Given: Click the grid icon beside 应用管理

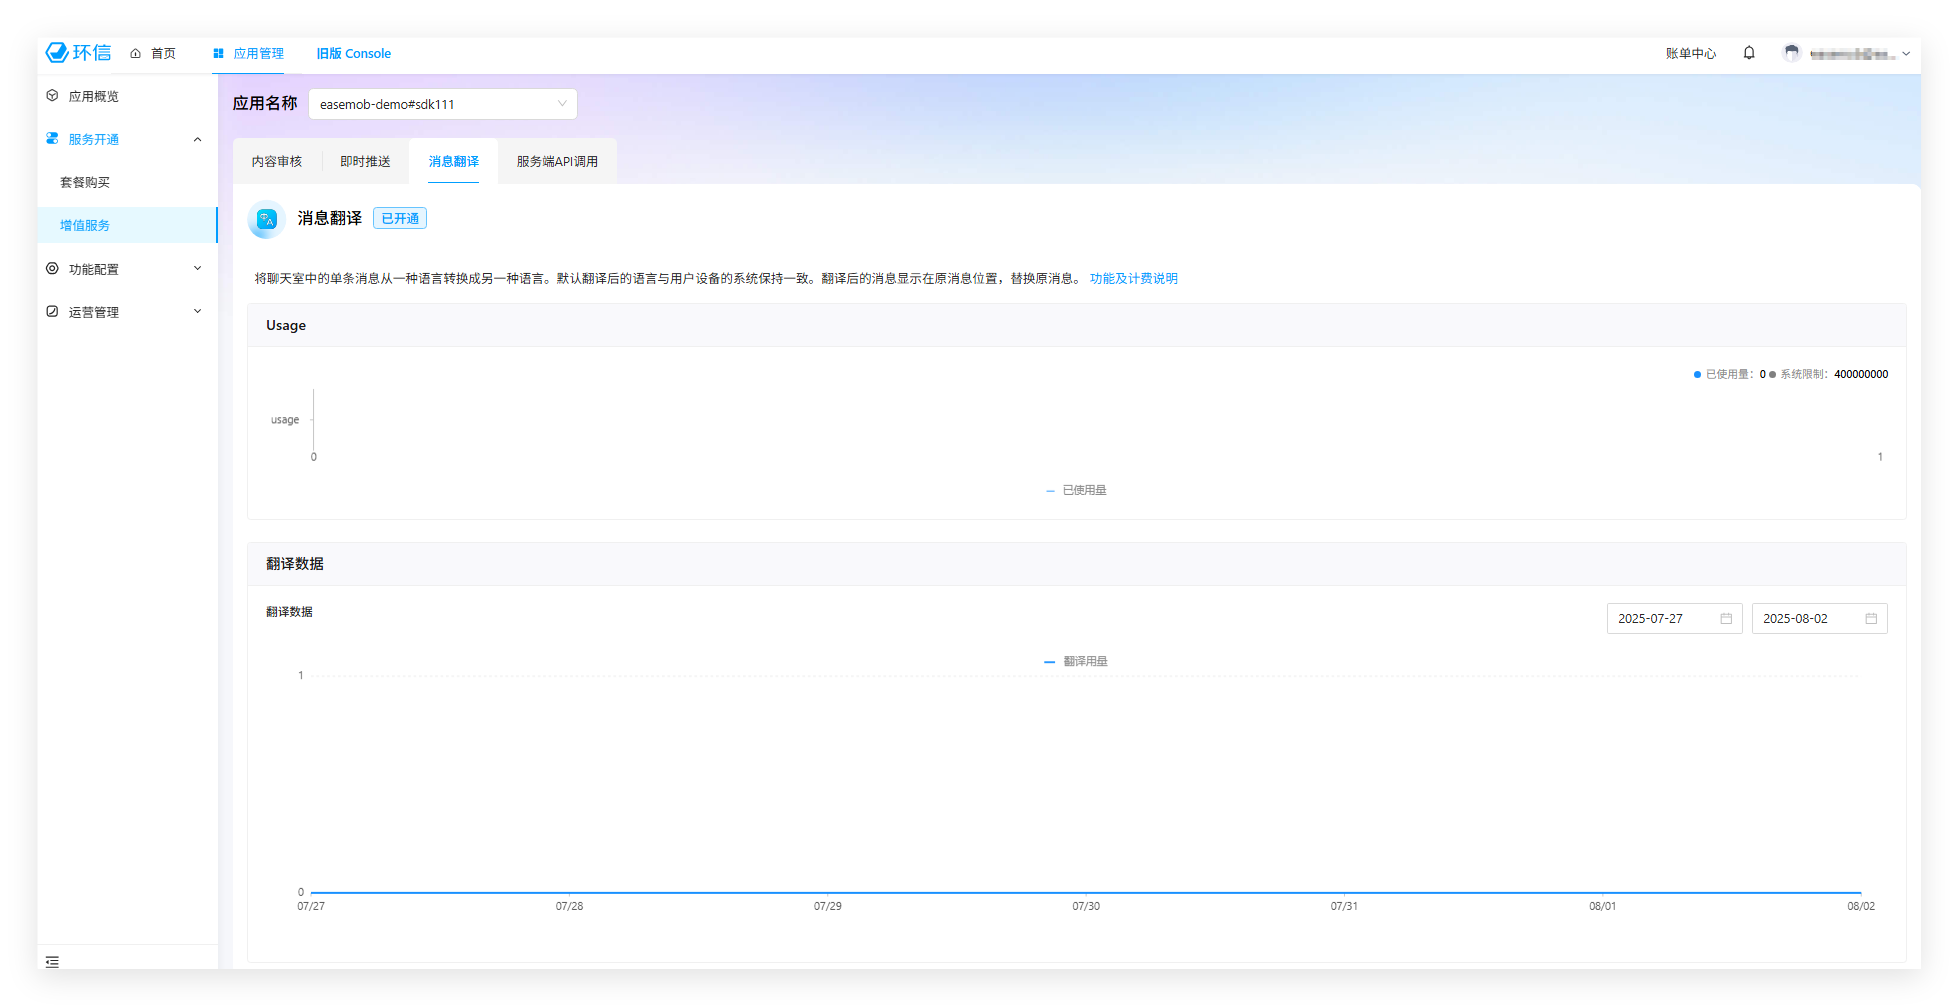Looking at the screenshot, I should pos(218,54).
